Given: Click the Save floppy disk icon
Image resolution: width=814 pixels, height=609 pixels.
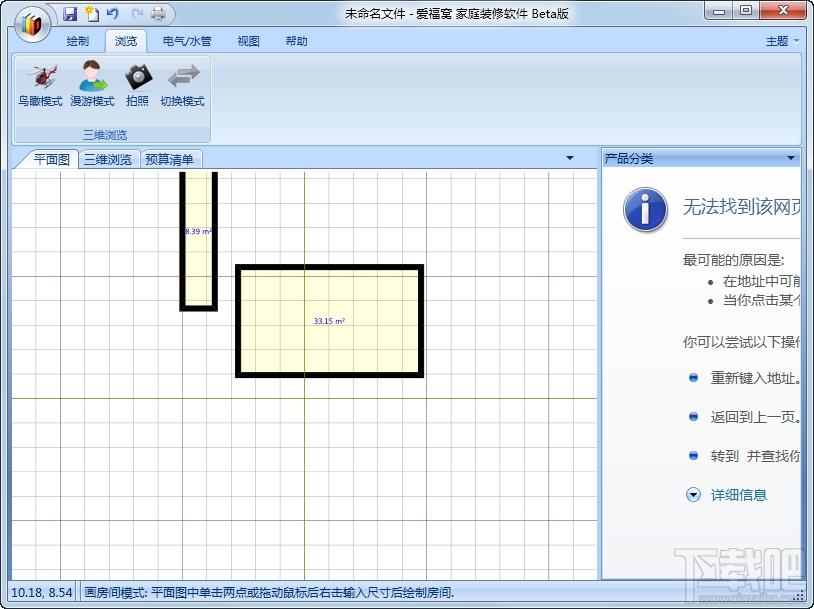Looking at the screenshot, I should click(70, 14).
